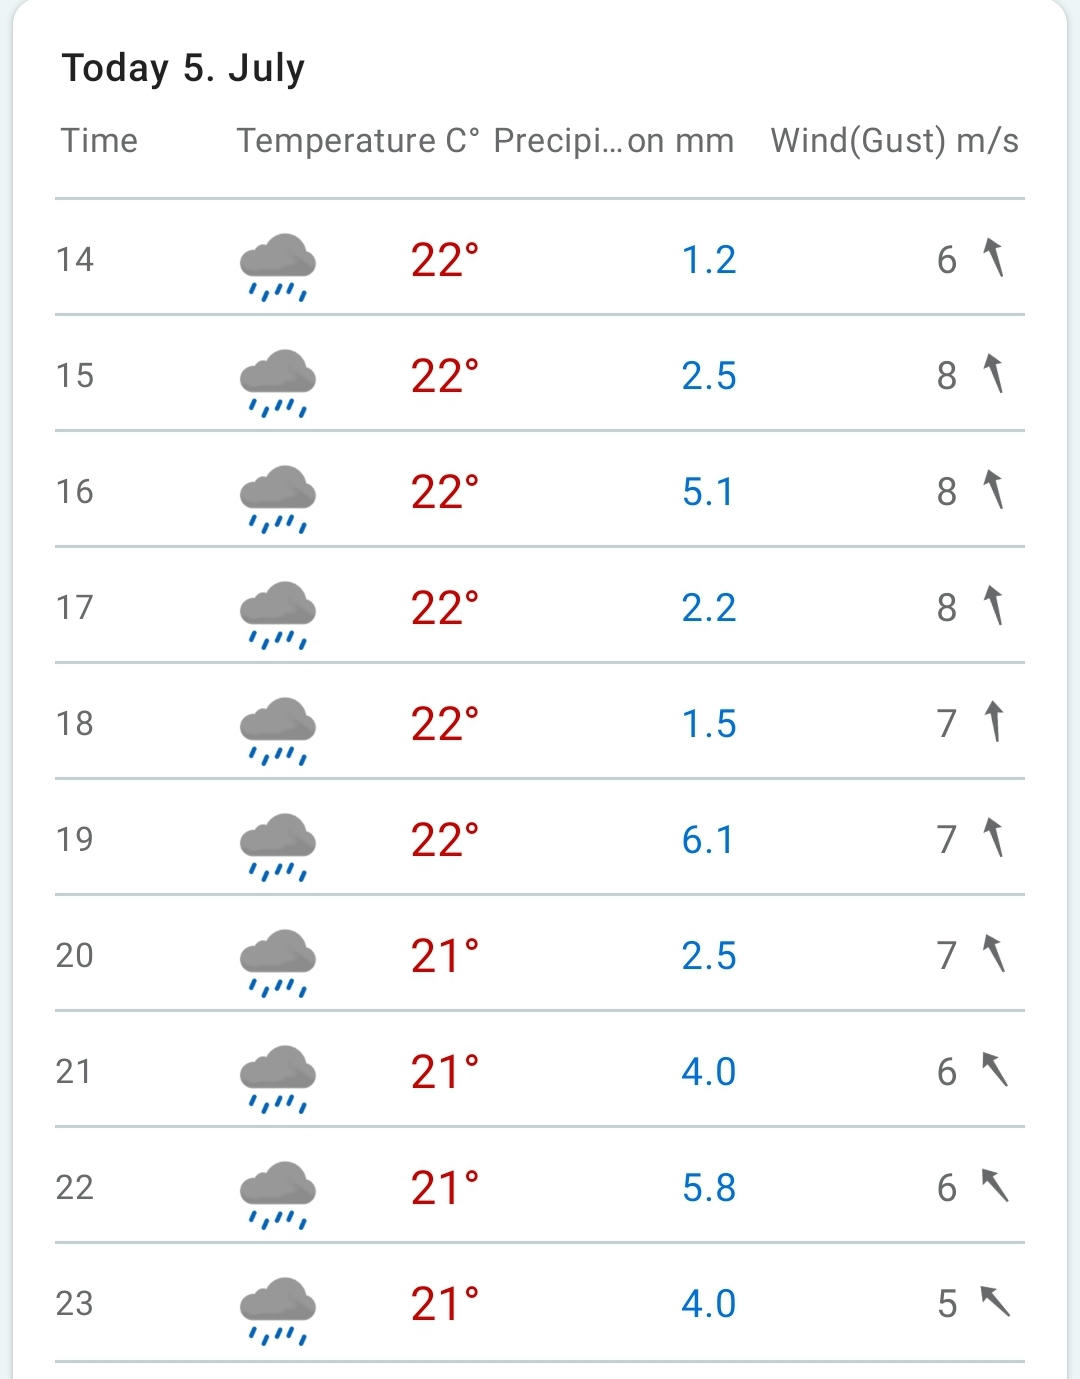Select the Temperature C° column header
This screenshot has width=1080, height=1379.
(x=358, y=141)
